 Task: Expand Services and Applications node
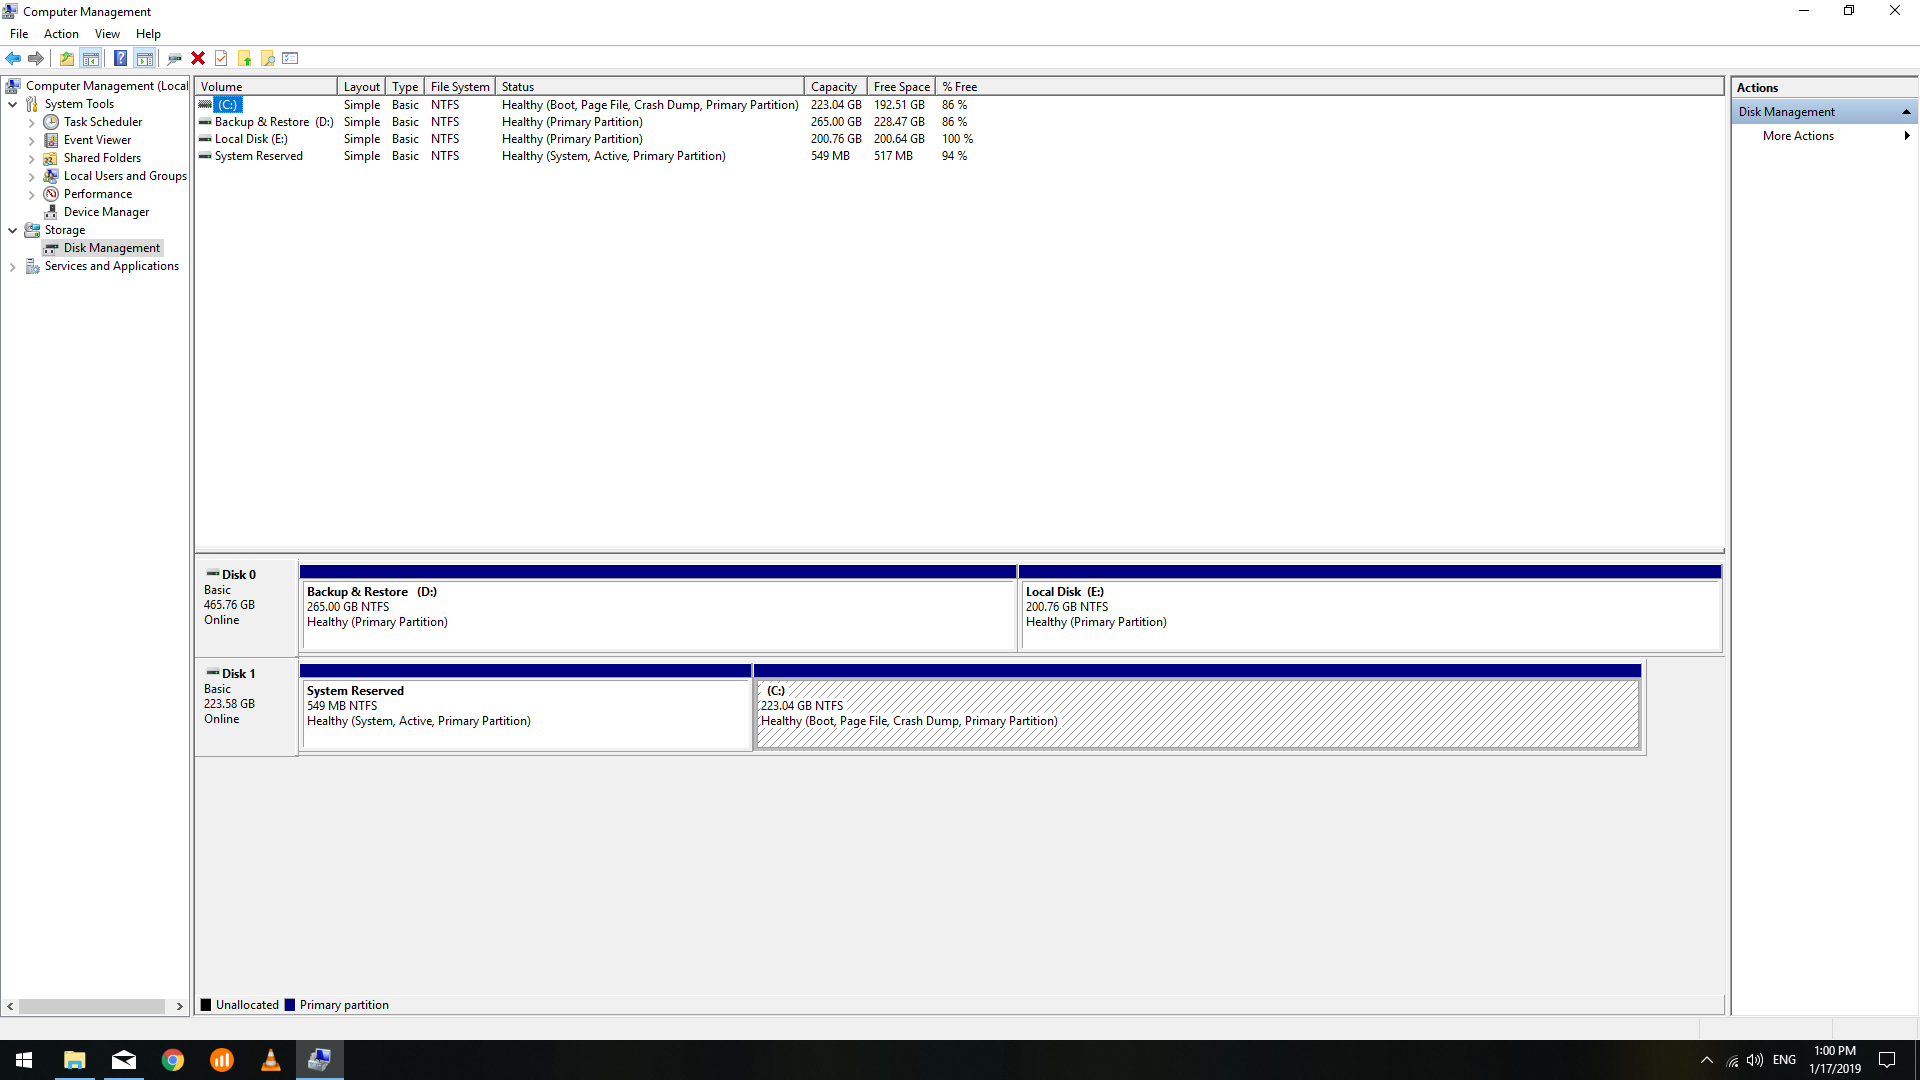[12, 267]
